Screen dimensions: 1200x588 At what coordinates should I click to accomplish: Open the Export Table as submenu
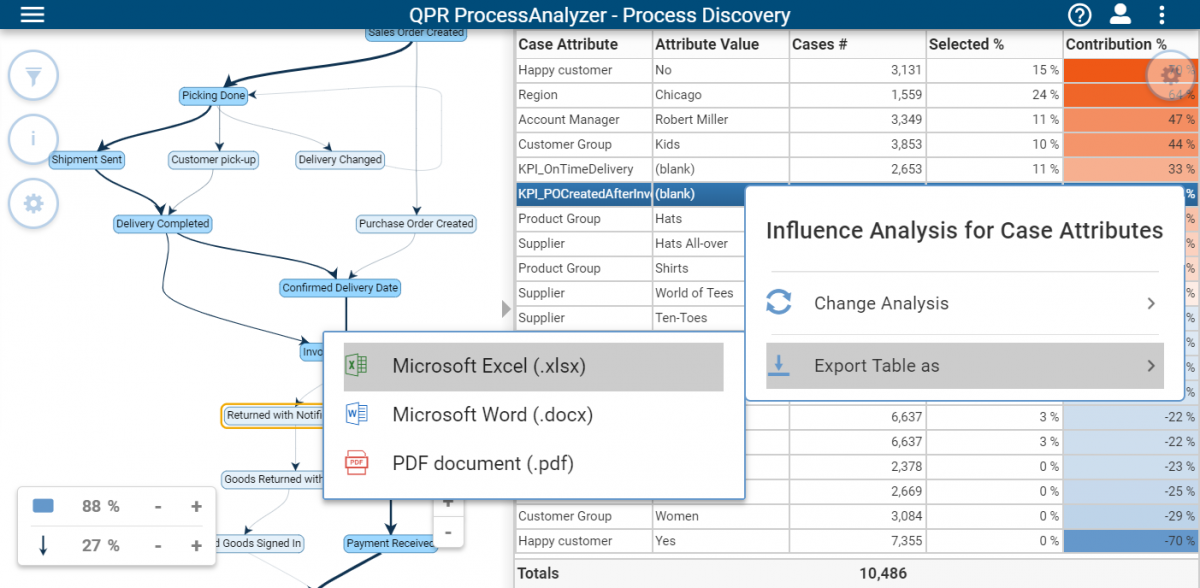point(965,365)
